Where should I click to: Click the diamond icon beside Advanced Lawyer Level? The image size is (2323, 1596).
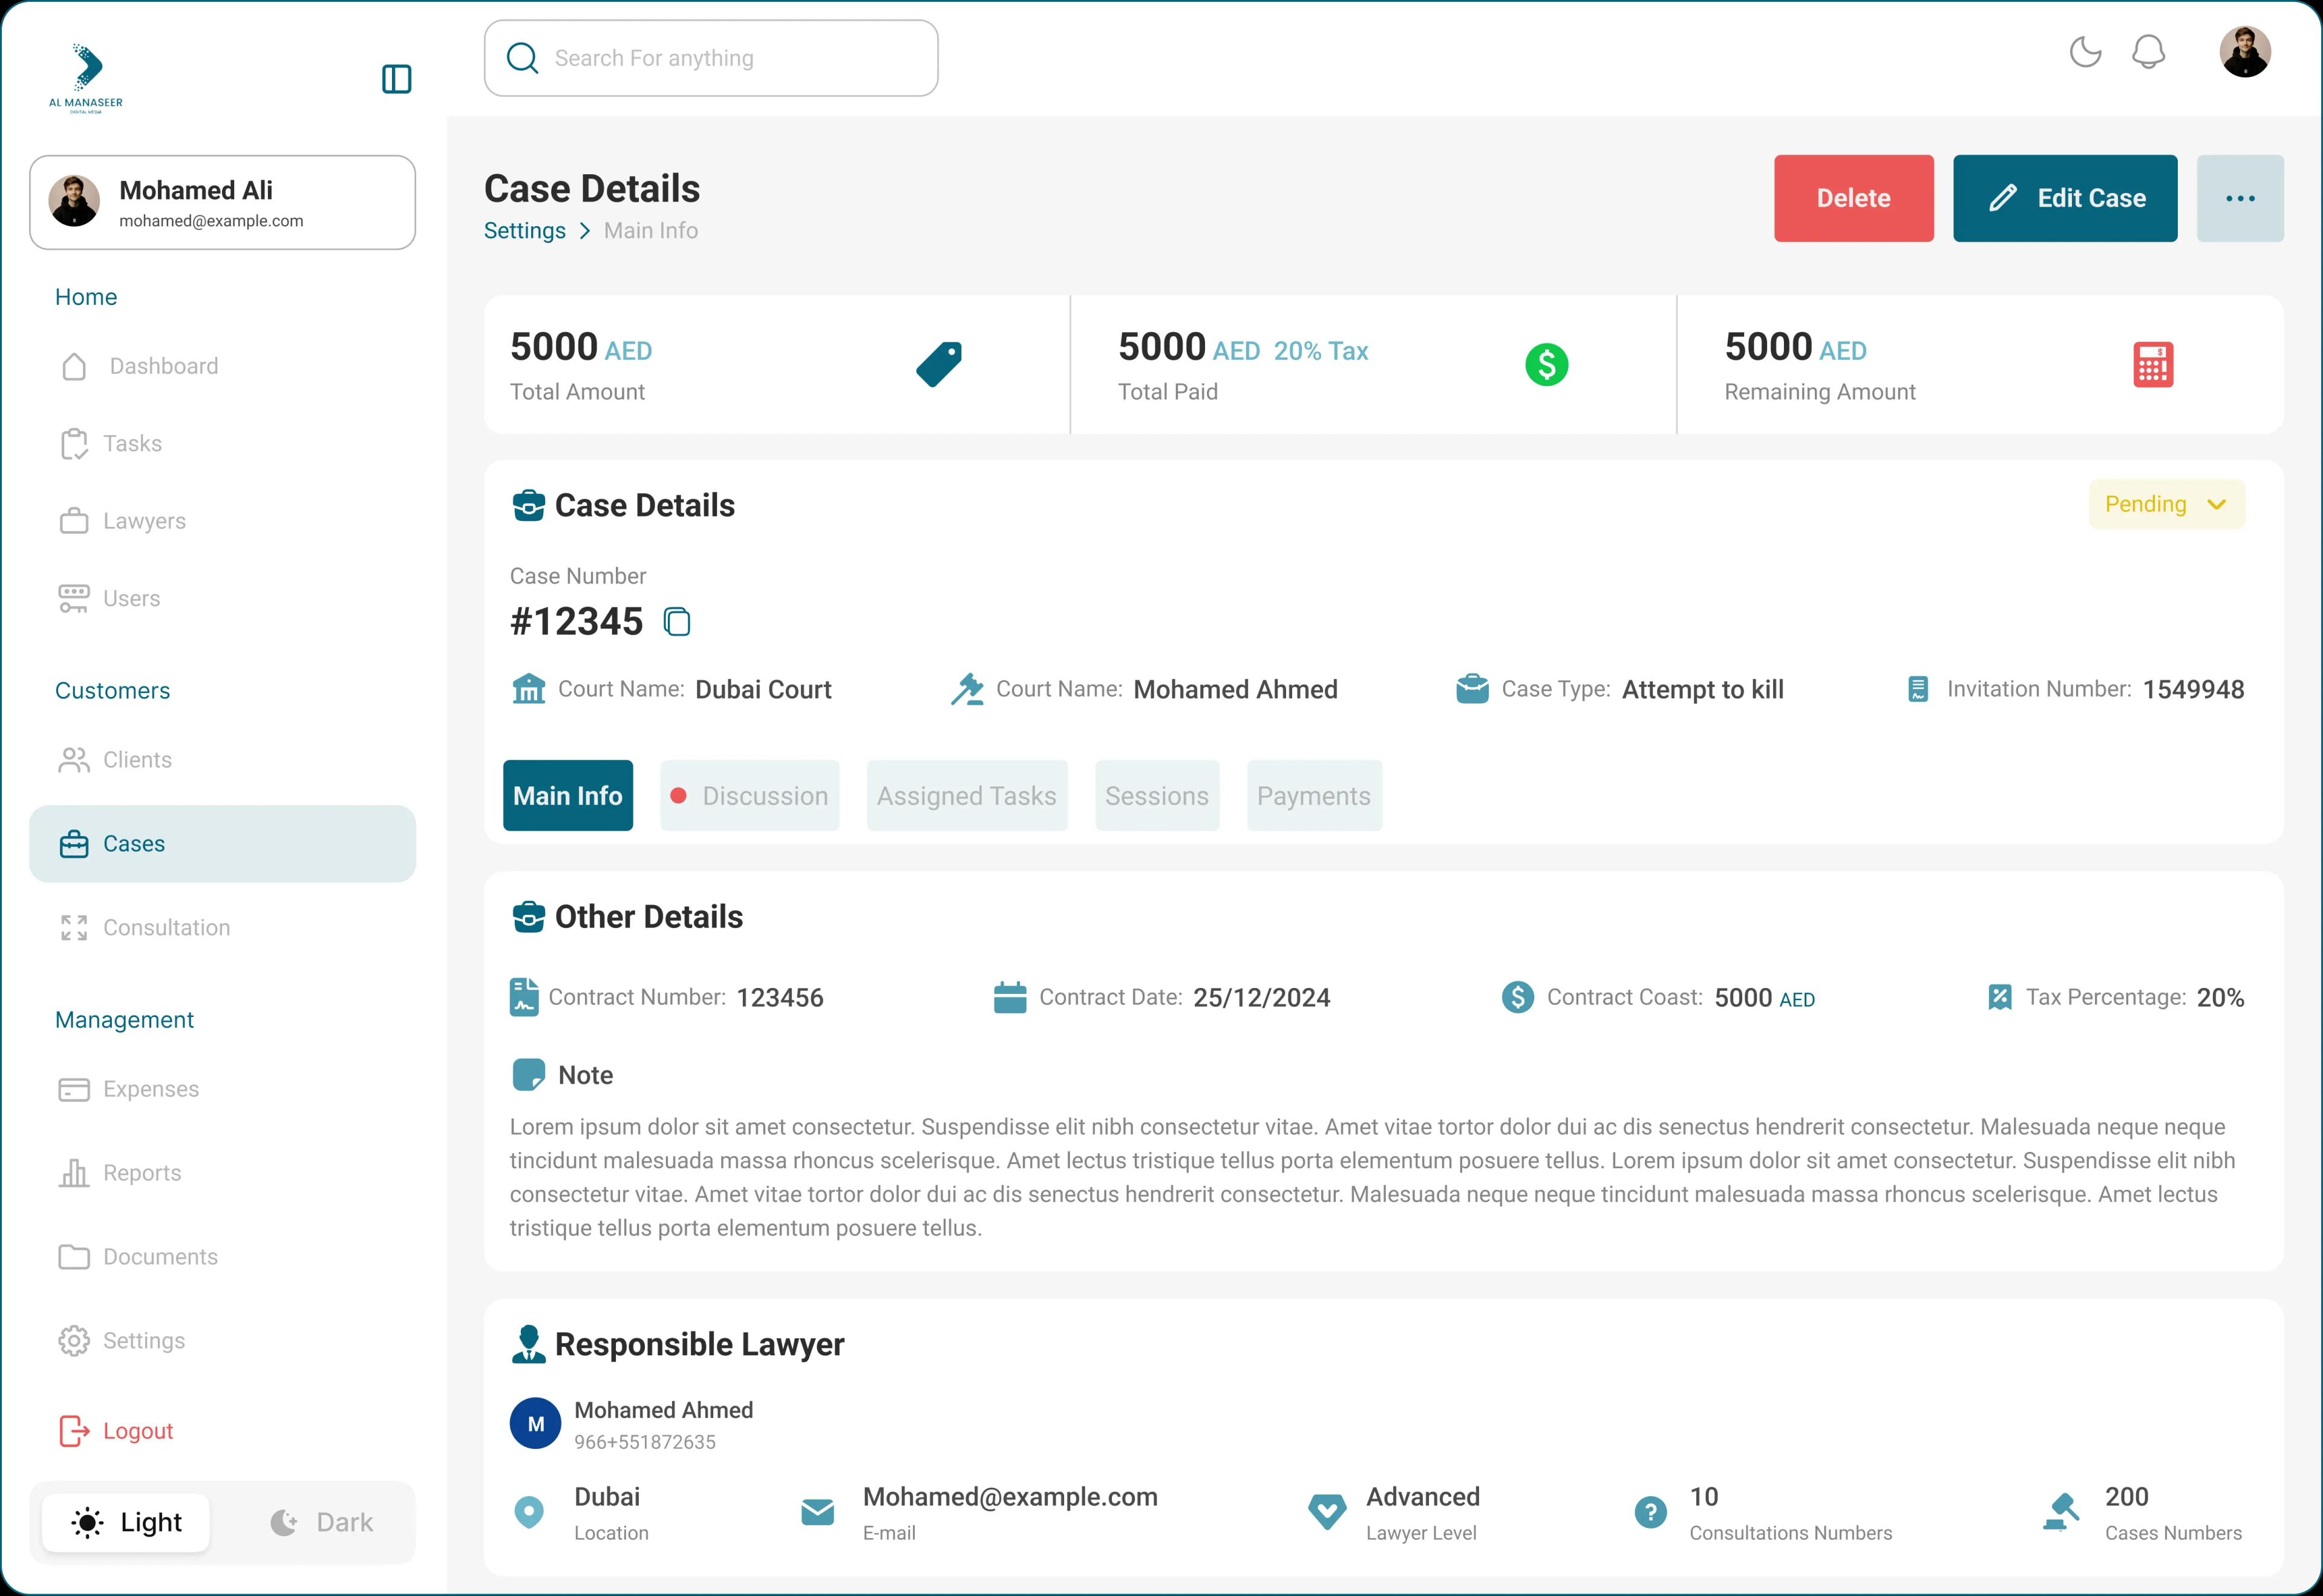pyautogui.click(x=1327, y=1512)
